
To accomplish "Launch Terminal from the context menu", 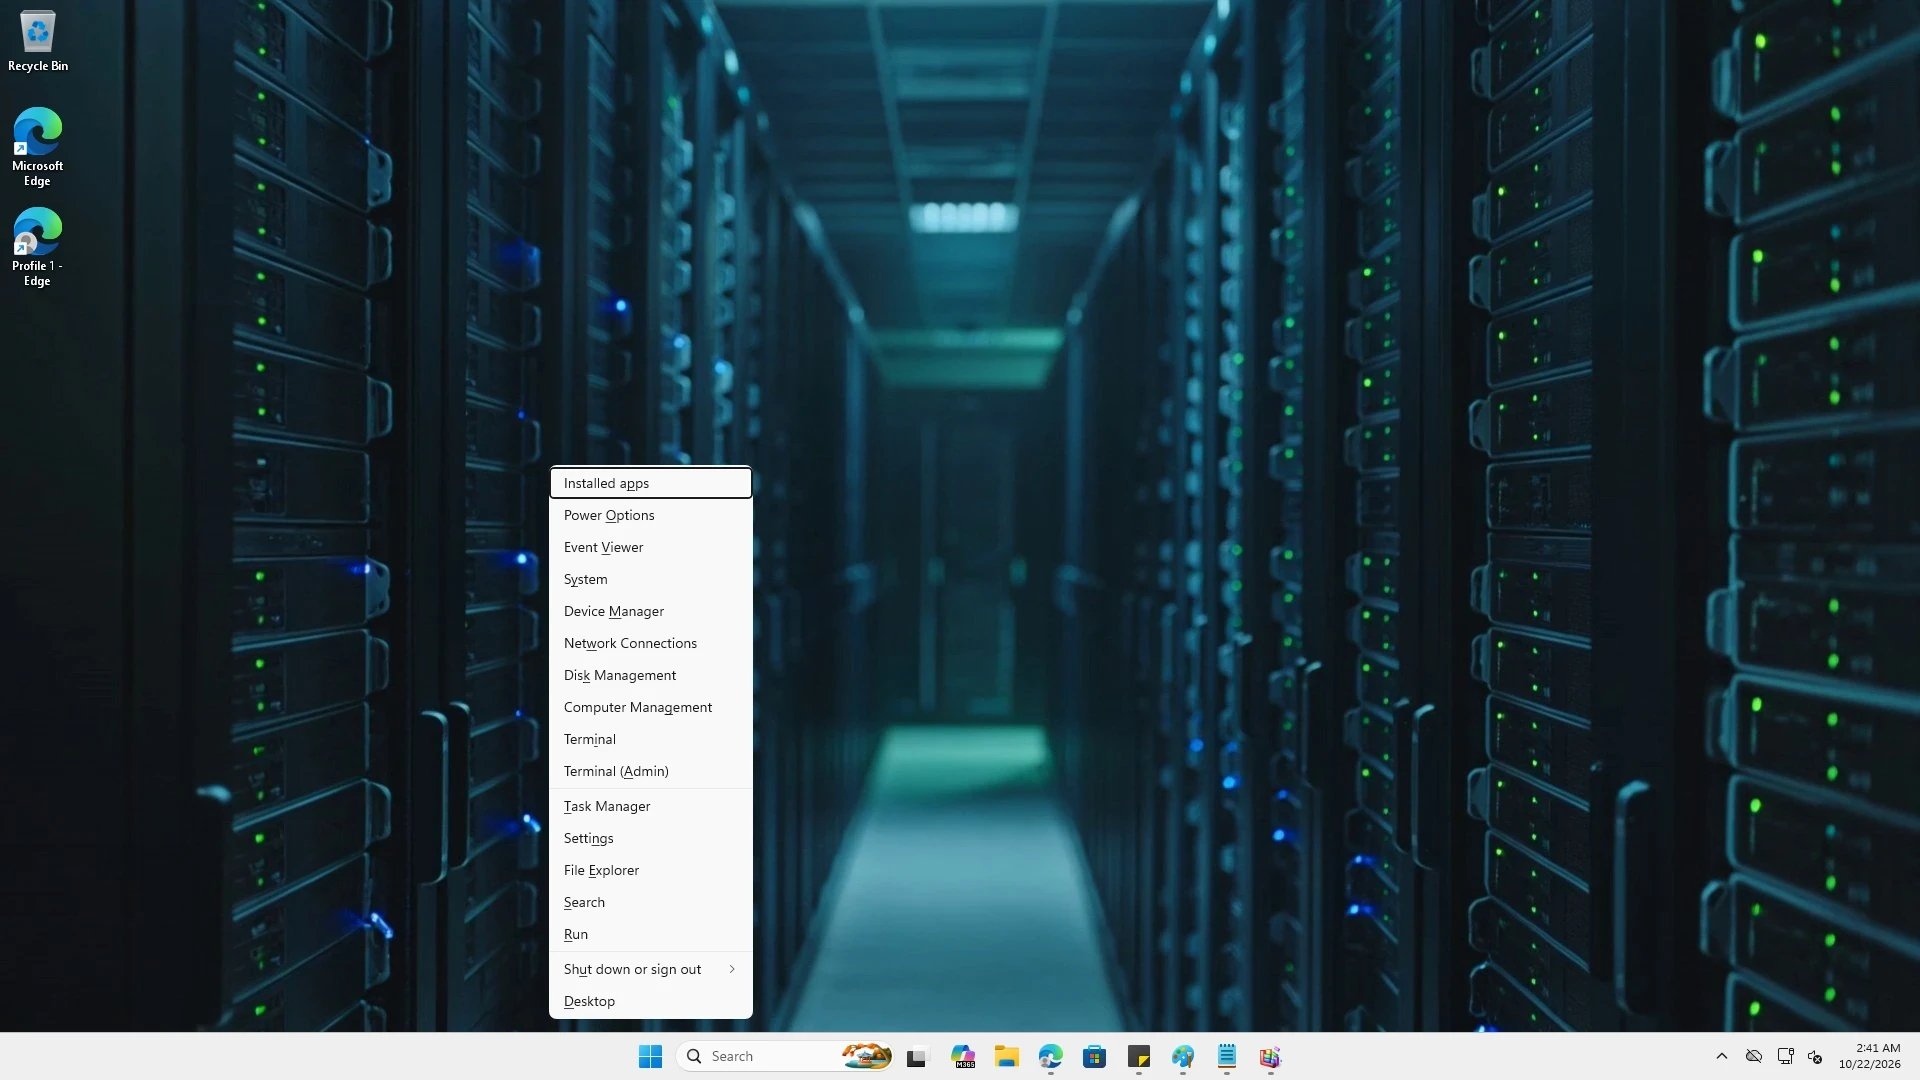I will (x=651, y=739).
